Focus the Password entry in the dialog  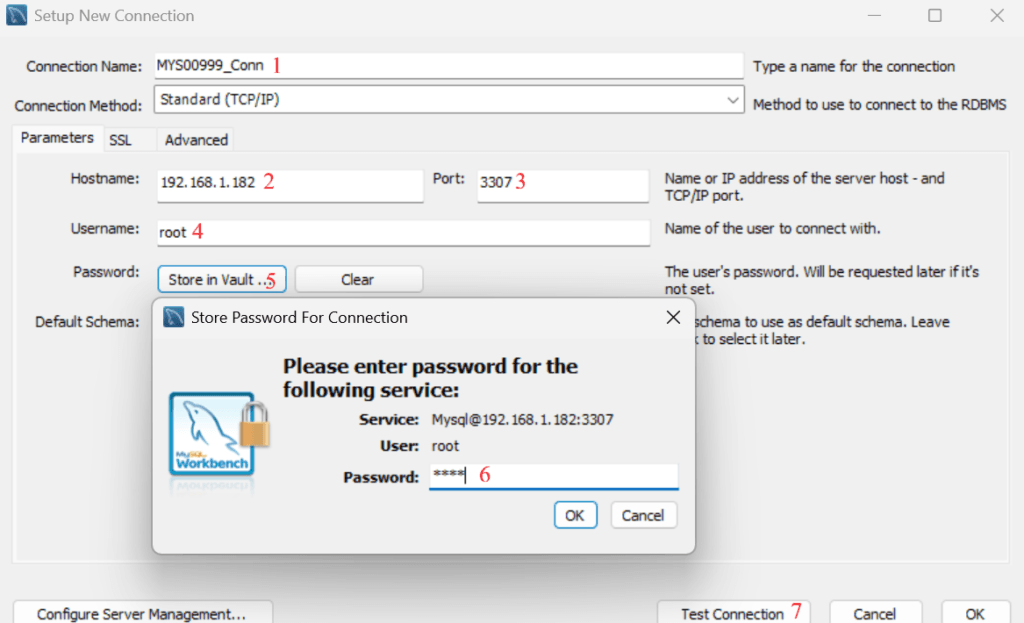coord(554,477)
